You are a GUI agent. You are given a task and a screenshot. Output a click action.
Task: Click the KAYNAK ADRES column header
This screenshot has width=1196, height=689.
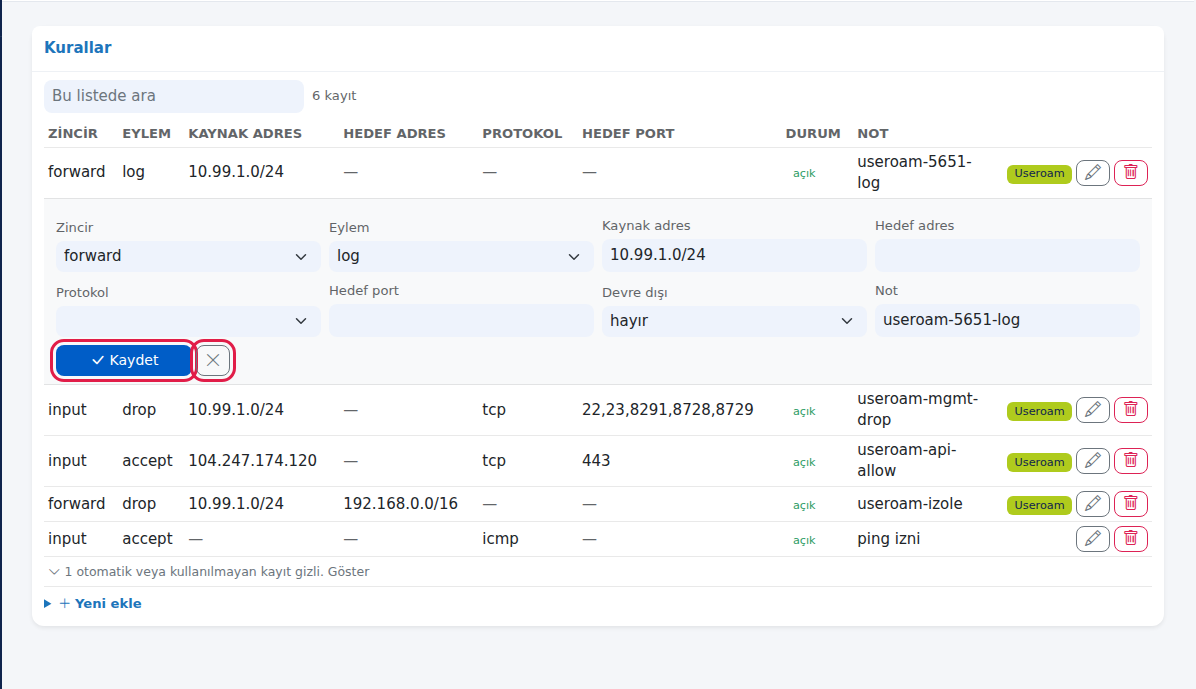[245, 134]
